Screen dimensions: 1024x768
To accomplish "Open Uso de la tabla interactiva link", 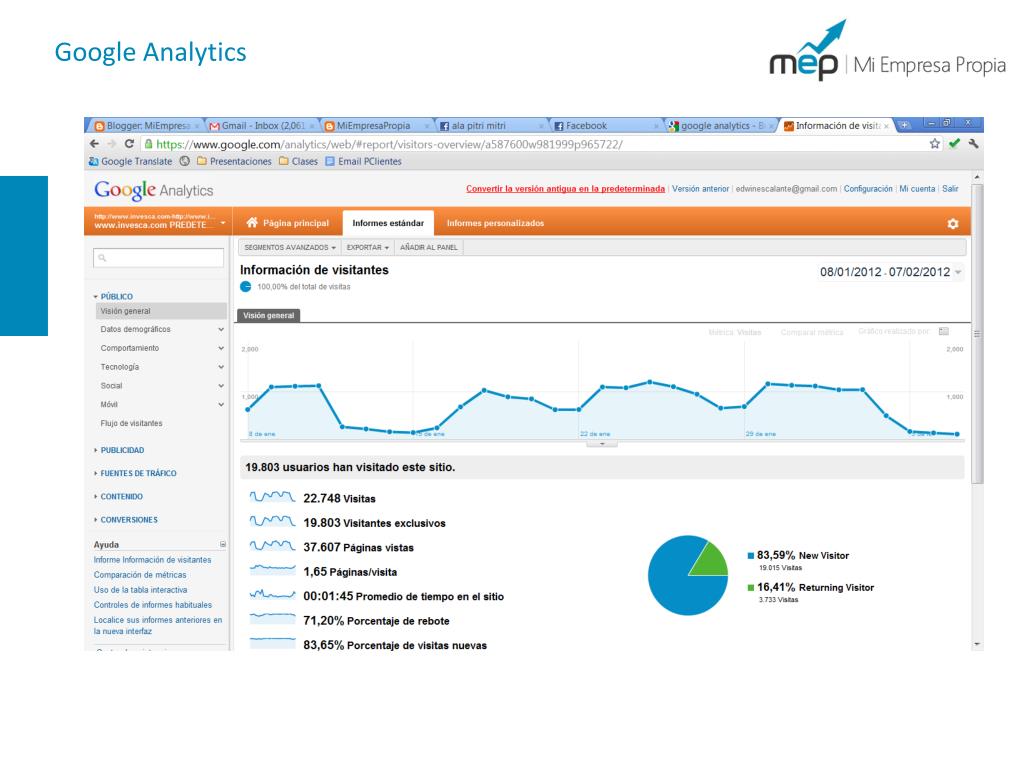I will pyautogui.click(x=140, y=590).
